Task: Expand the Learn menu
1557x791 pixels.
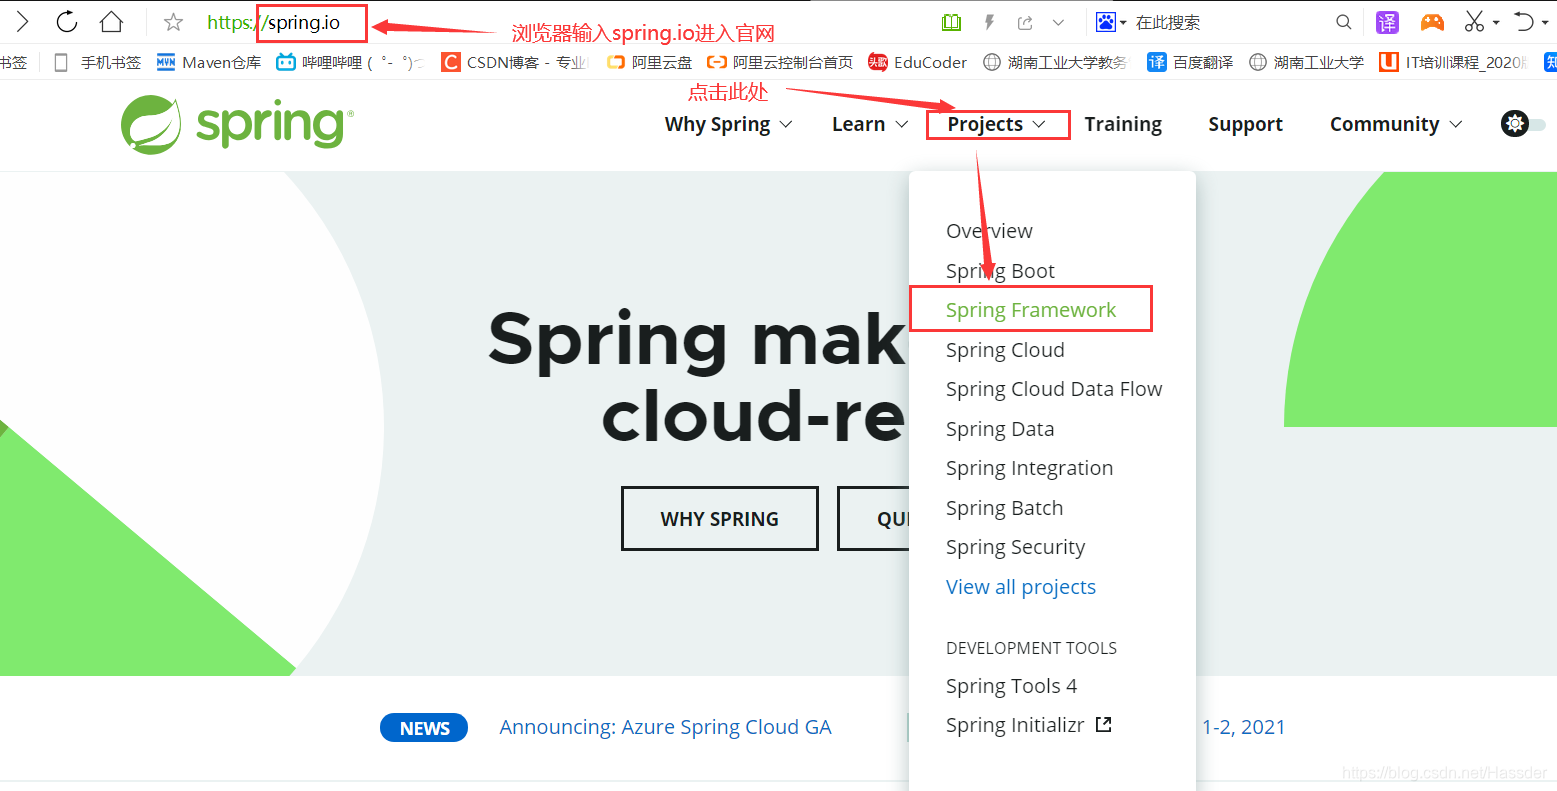Action: [x=870, y=124]
